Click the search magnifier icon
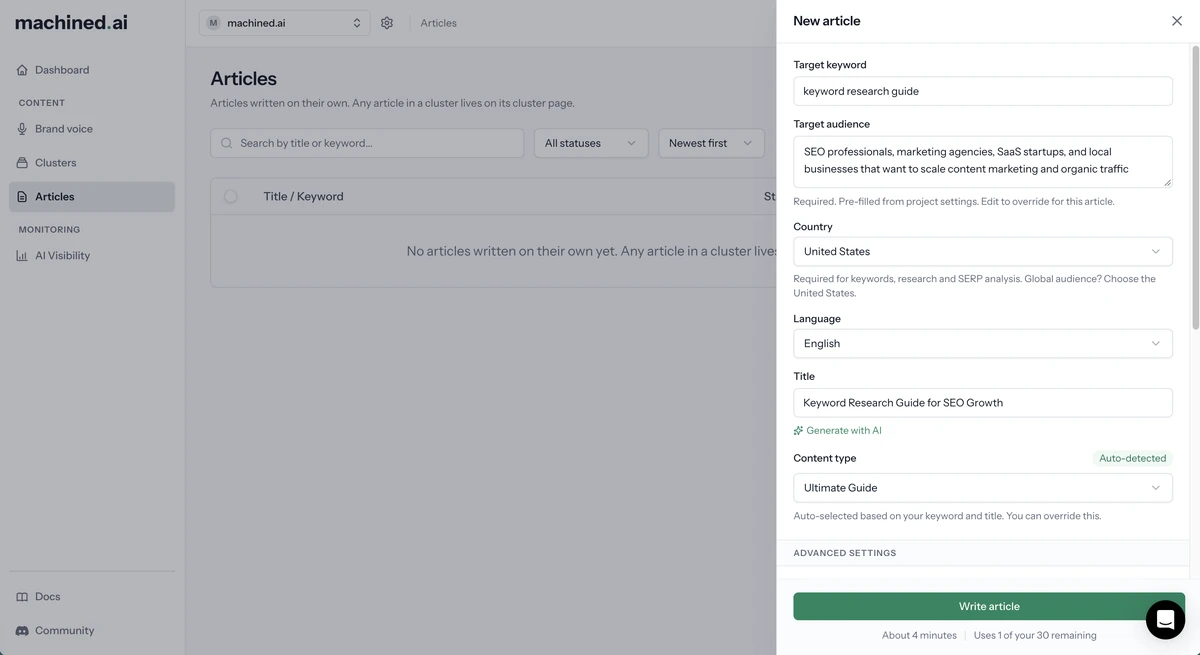This screenshot has height=655, width=1200. point(227,143)
